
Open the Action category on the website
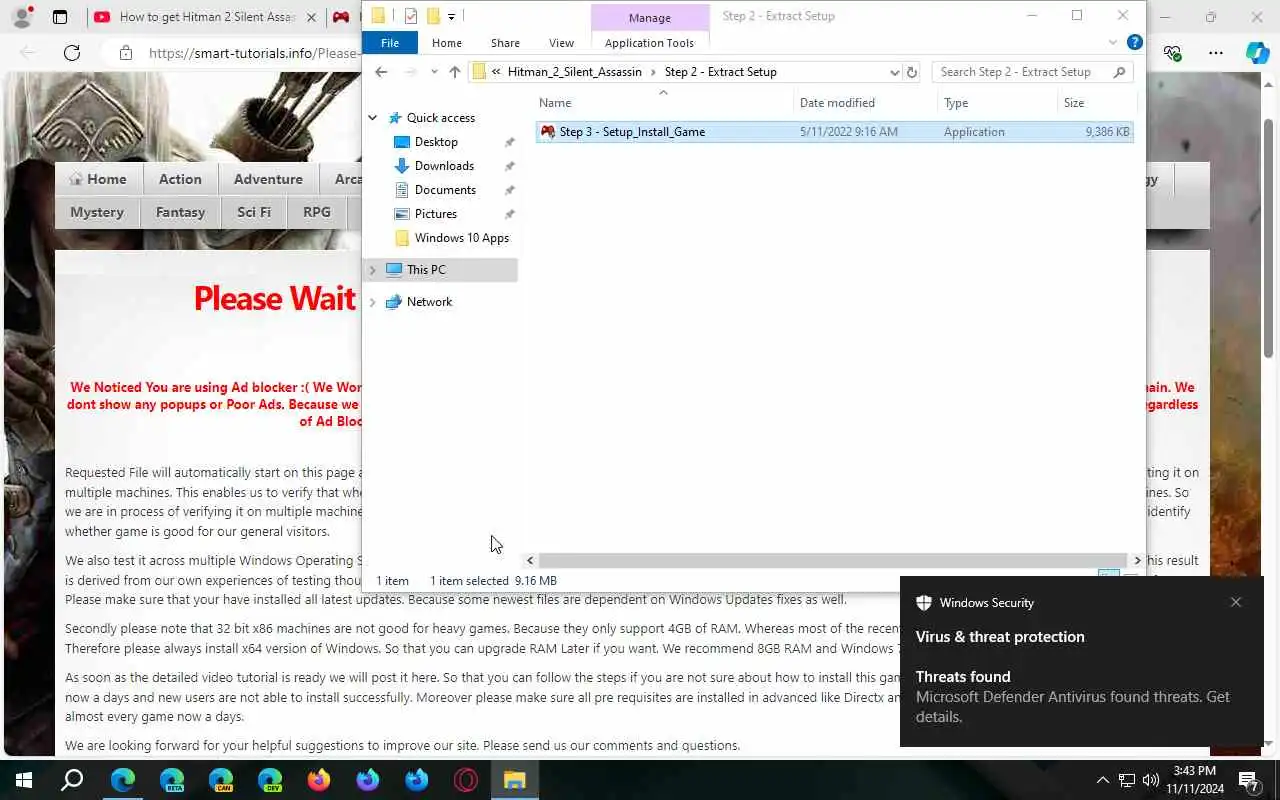pos(180,179)
